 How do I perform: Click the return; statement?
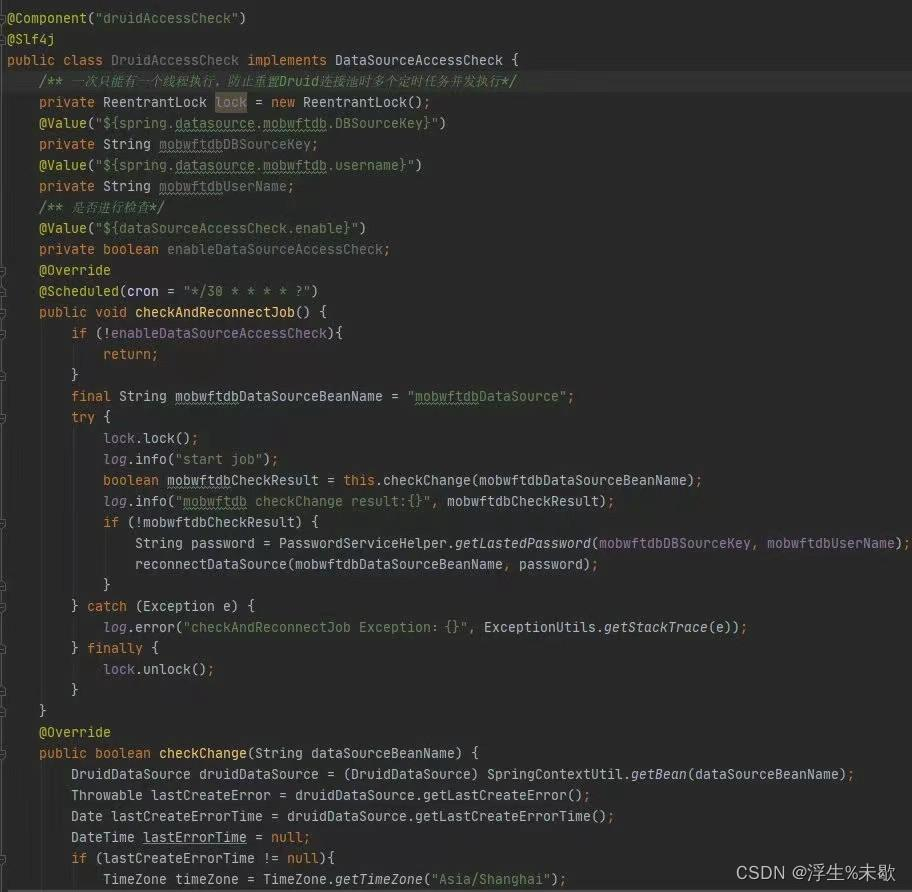[131, 355]
